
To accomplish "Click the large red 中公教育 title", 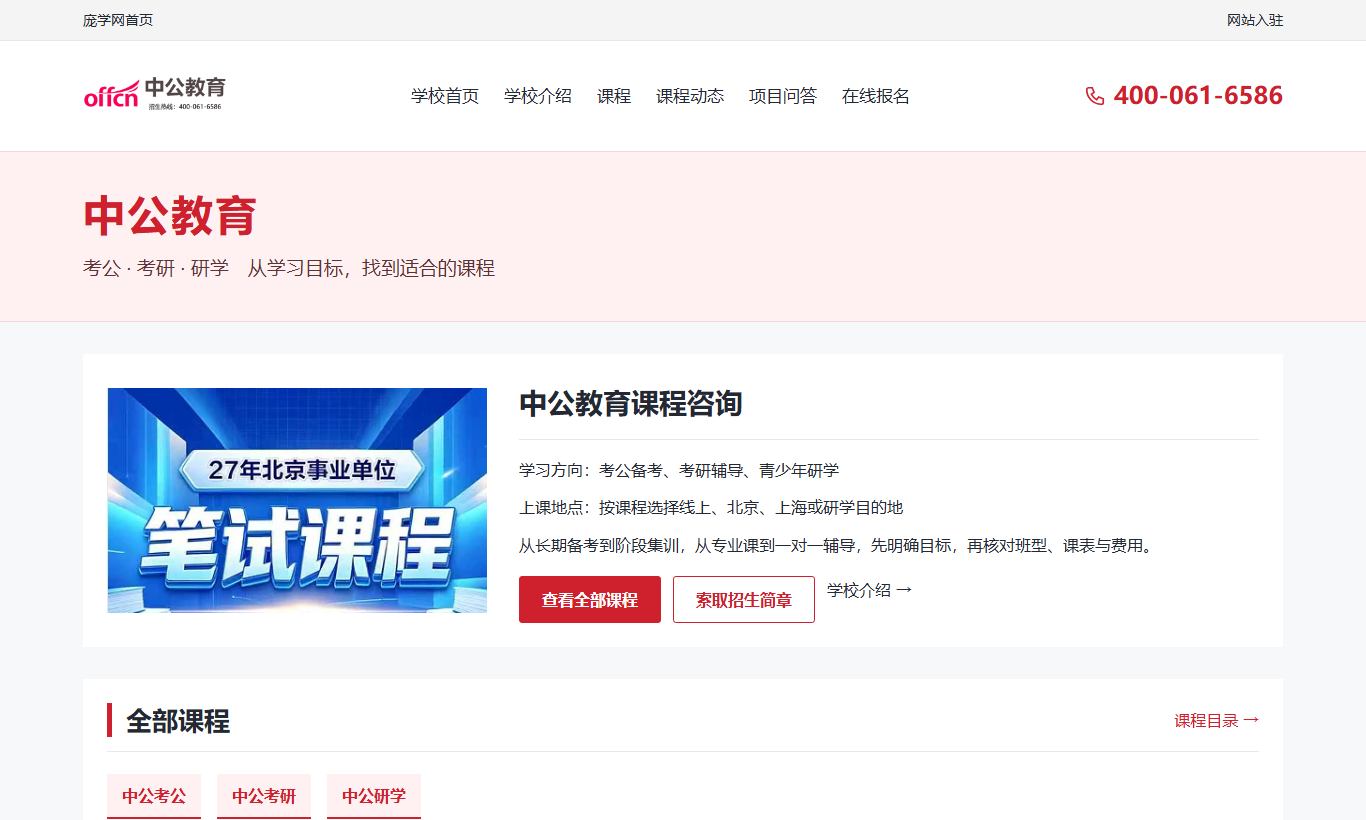I will [x=170, y=216].
